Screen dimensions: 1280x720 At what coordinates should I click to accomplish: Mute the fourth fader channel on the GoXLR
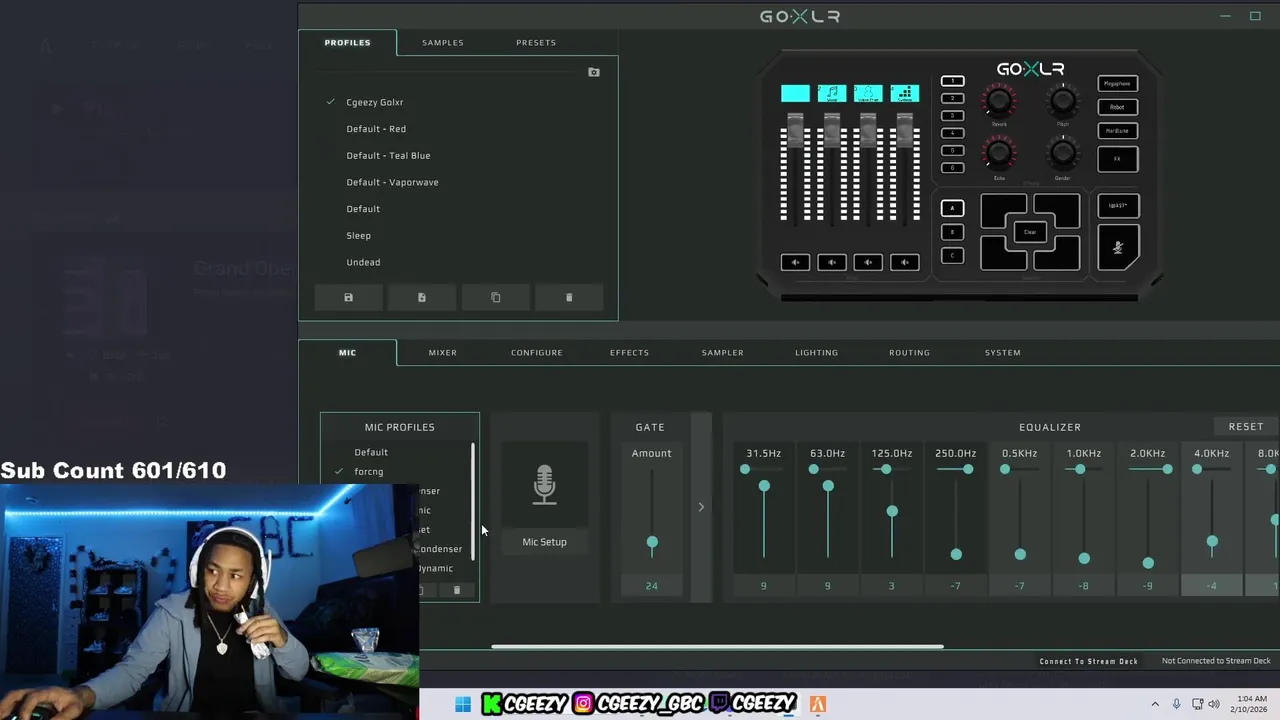coord(904,262)
